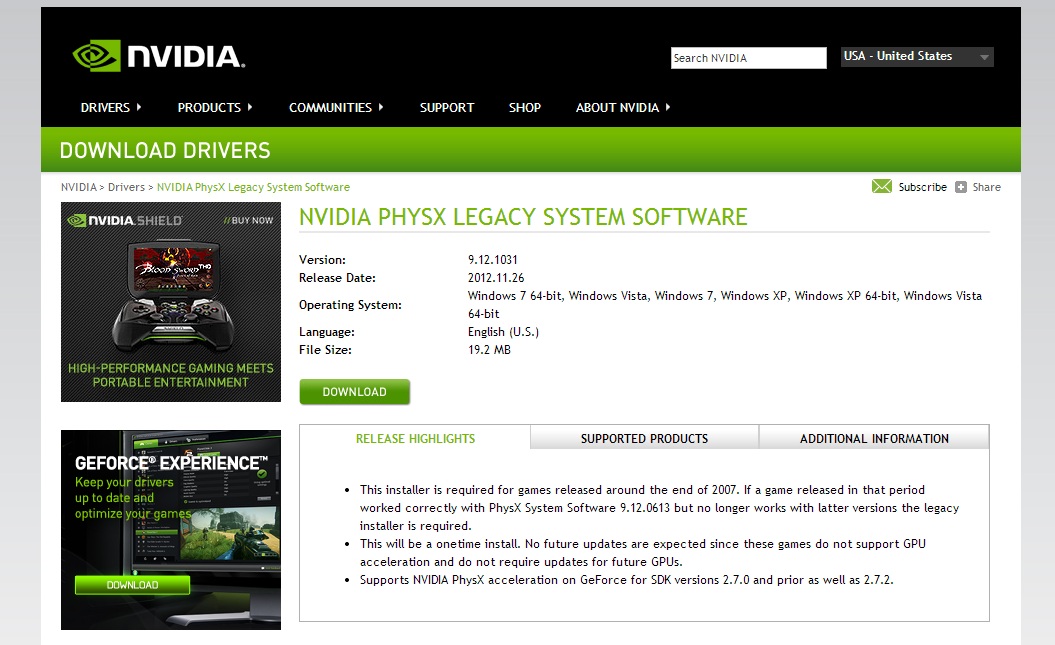
Task: Click the 'High-performance gaming meets portable entertainment' text
Action: pyautogui.click(x=171, y=375)
